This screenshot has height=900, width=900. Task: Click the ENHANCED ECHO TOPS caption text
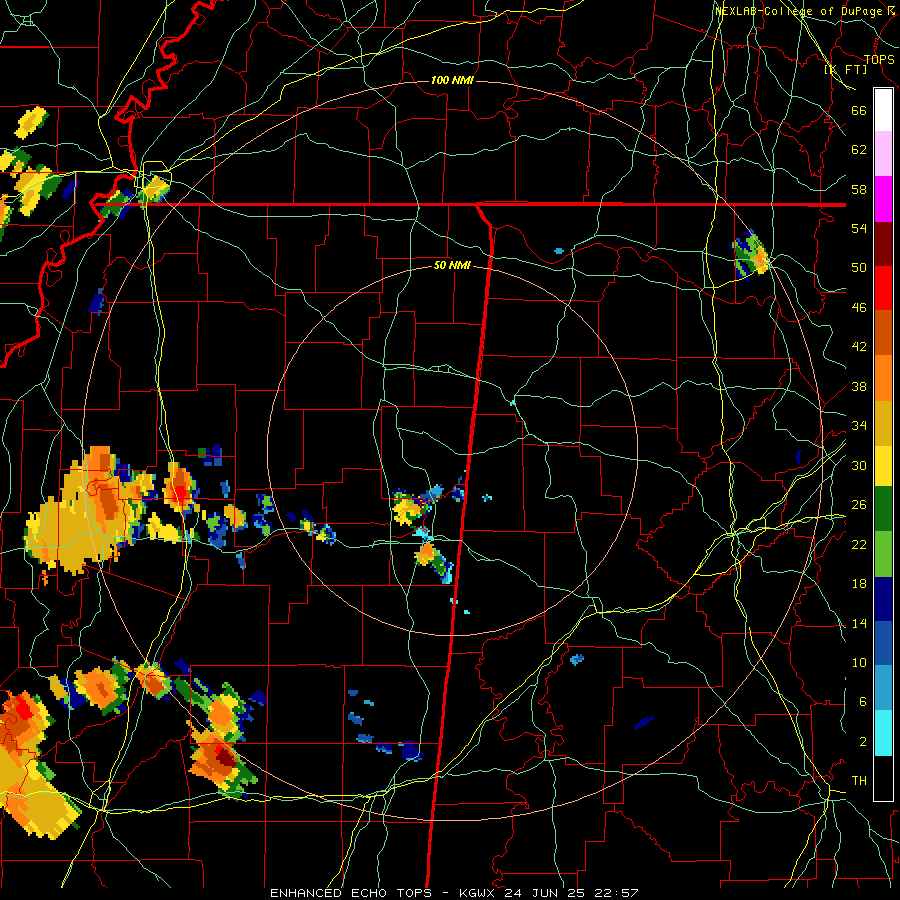click(351, 893)
